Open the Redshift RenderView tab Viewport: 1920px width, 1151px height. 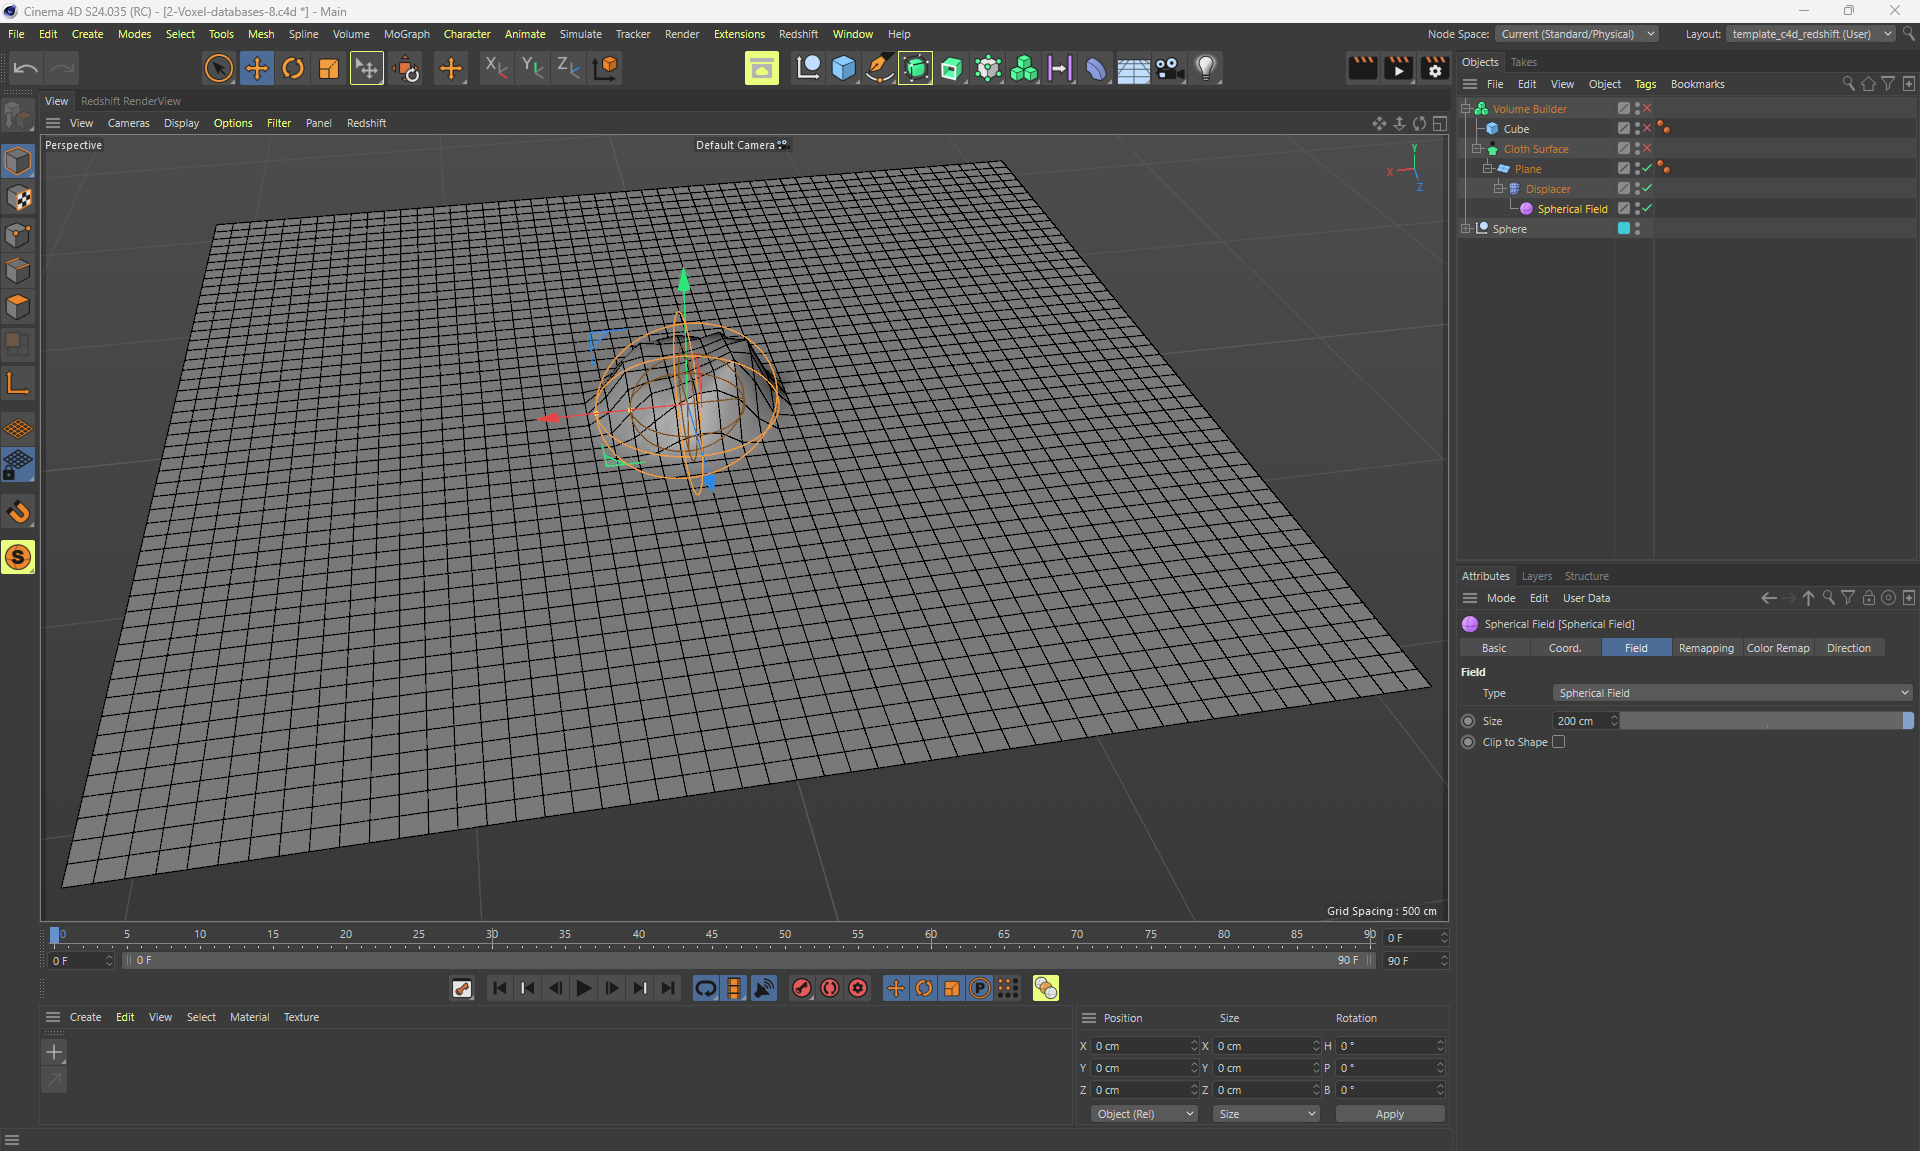coord(131,101)
